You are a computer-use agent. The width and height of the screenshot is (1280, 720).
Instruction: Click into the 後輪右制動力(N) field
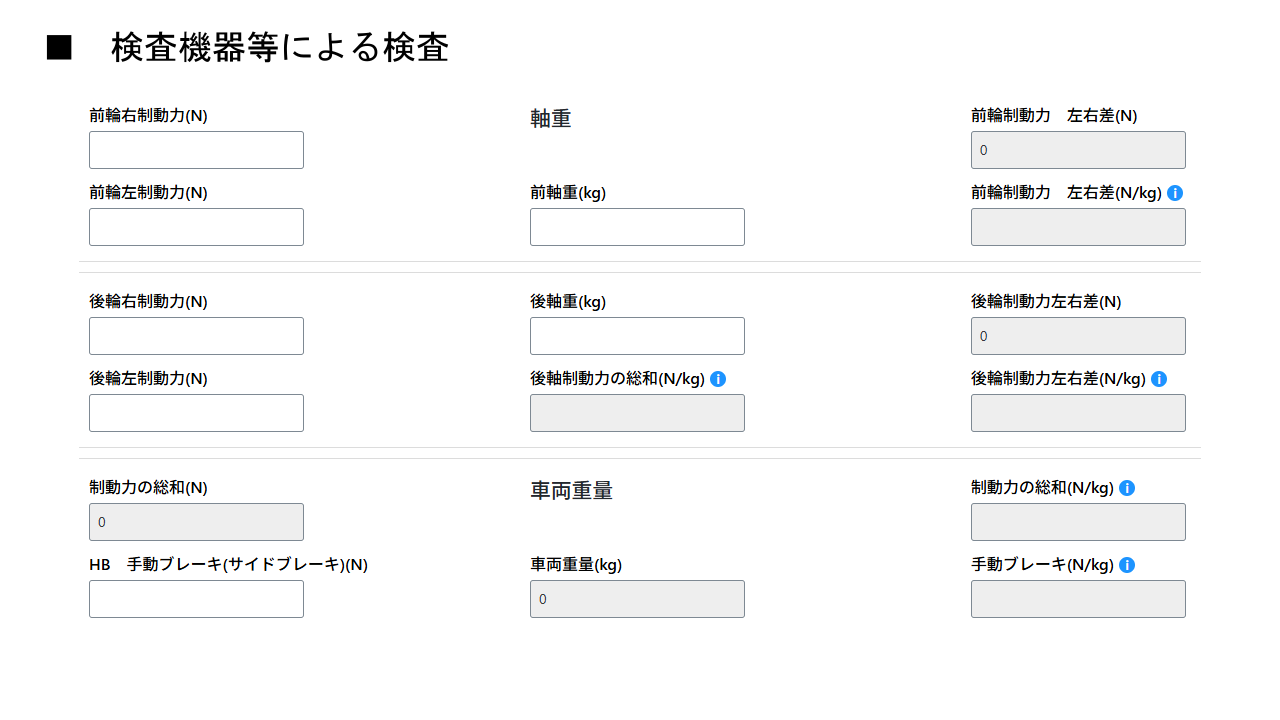[x=196, y=336]
